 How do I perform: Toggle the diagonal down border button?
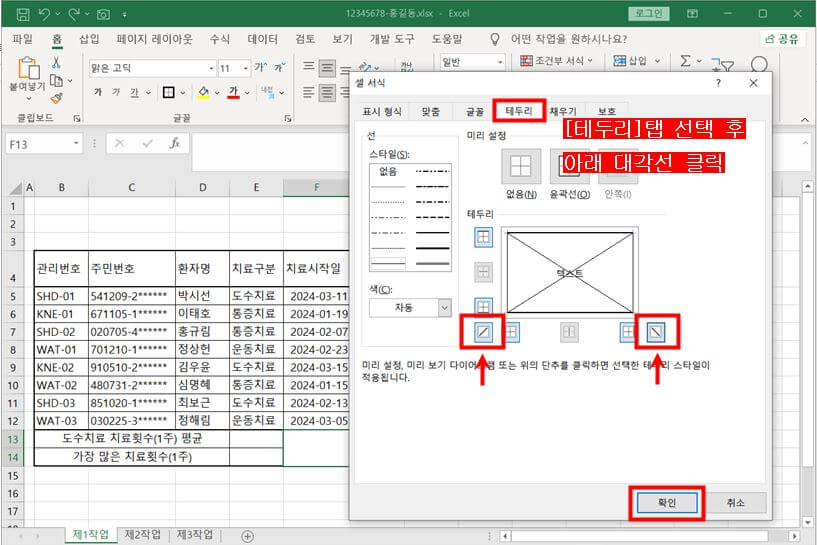(x=656, y=332)
